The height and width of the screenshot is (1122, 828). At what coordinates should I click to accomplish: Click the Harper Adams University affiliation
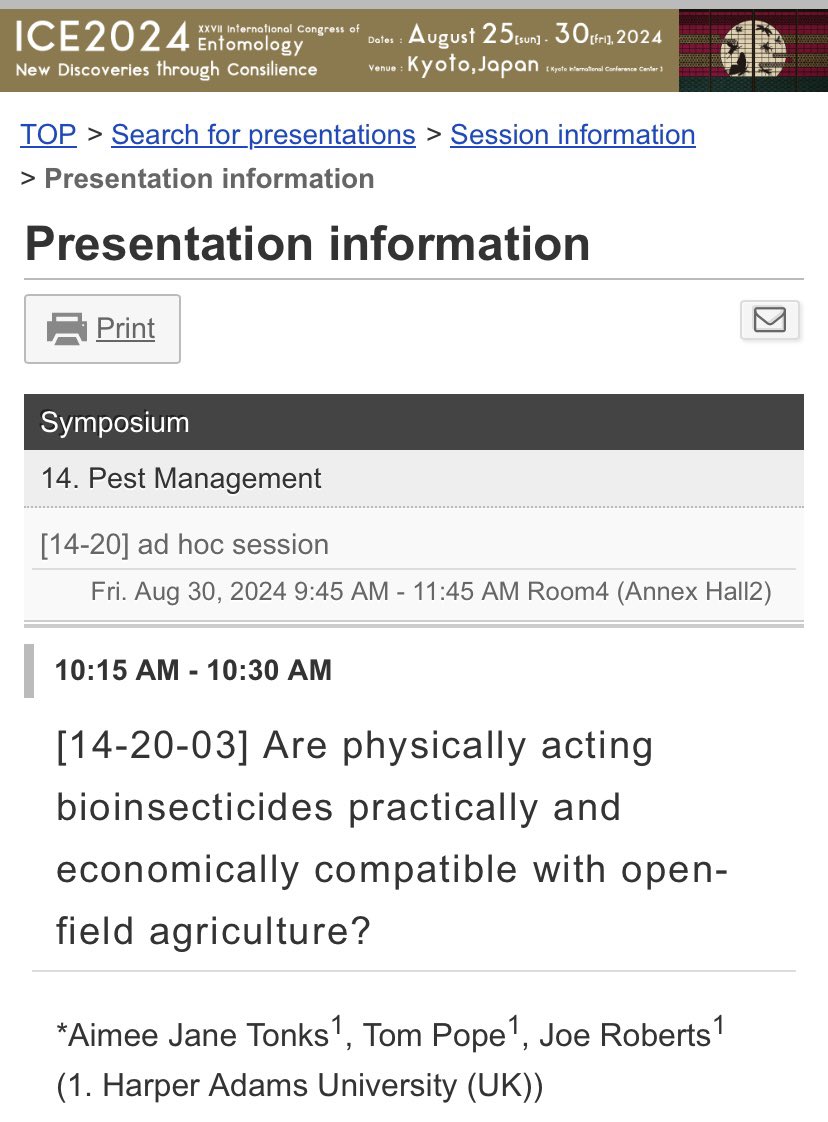(x=299, y=1086)
